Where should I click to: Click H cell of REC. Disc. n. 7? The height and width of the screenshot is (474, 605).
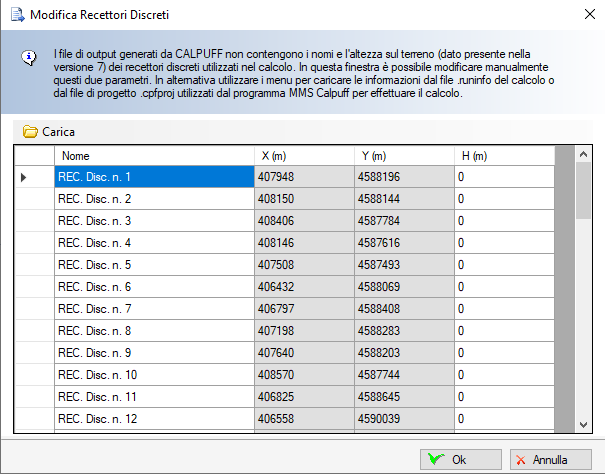(503, 309)
